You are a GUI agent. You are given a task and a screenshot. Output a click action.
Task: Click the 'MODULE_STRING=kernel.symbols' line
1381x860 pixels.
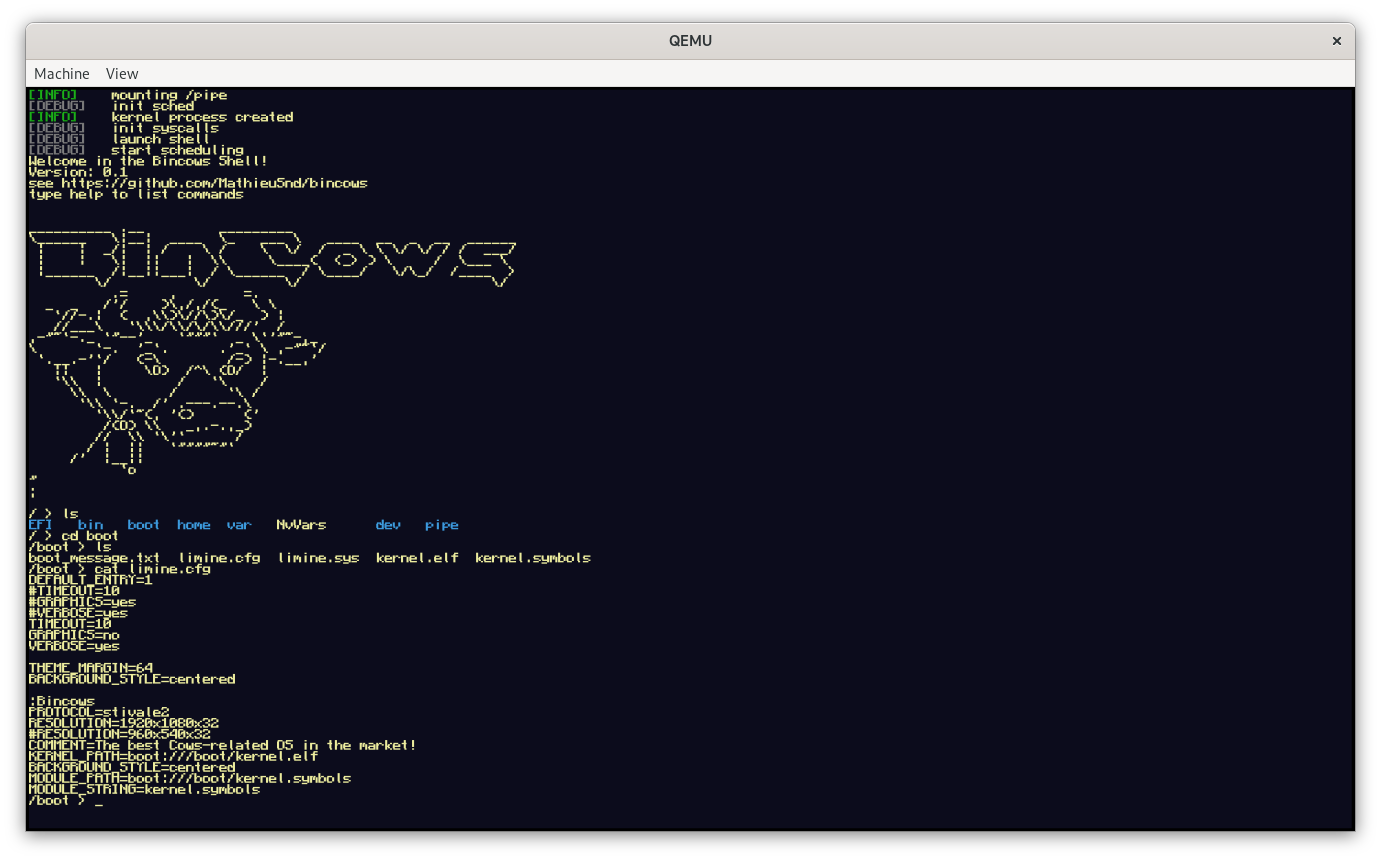click(x=145, y=789)
